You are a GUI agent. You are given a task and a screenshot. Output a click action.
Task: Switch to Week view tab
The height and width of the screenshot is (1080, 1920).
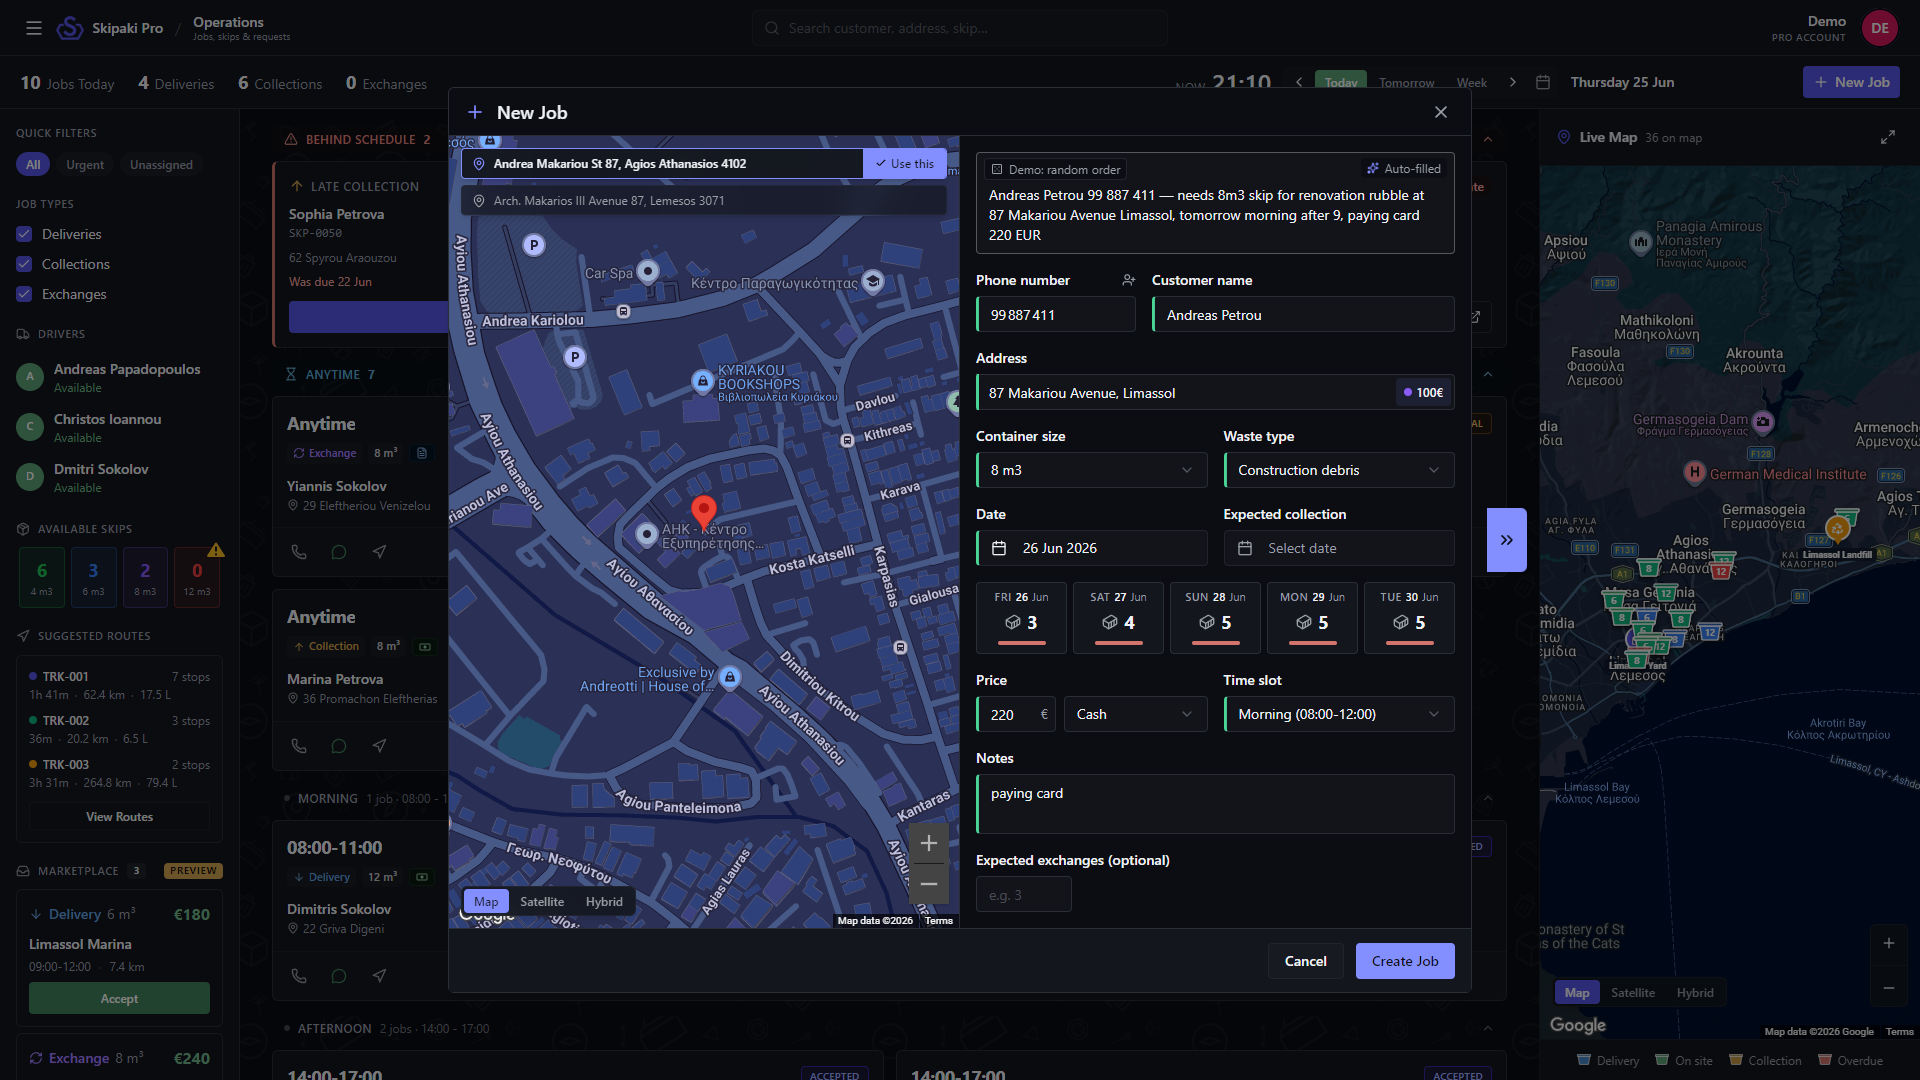[1471, 82]
